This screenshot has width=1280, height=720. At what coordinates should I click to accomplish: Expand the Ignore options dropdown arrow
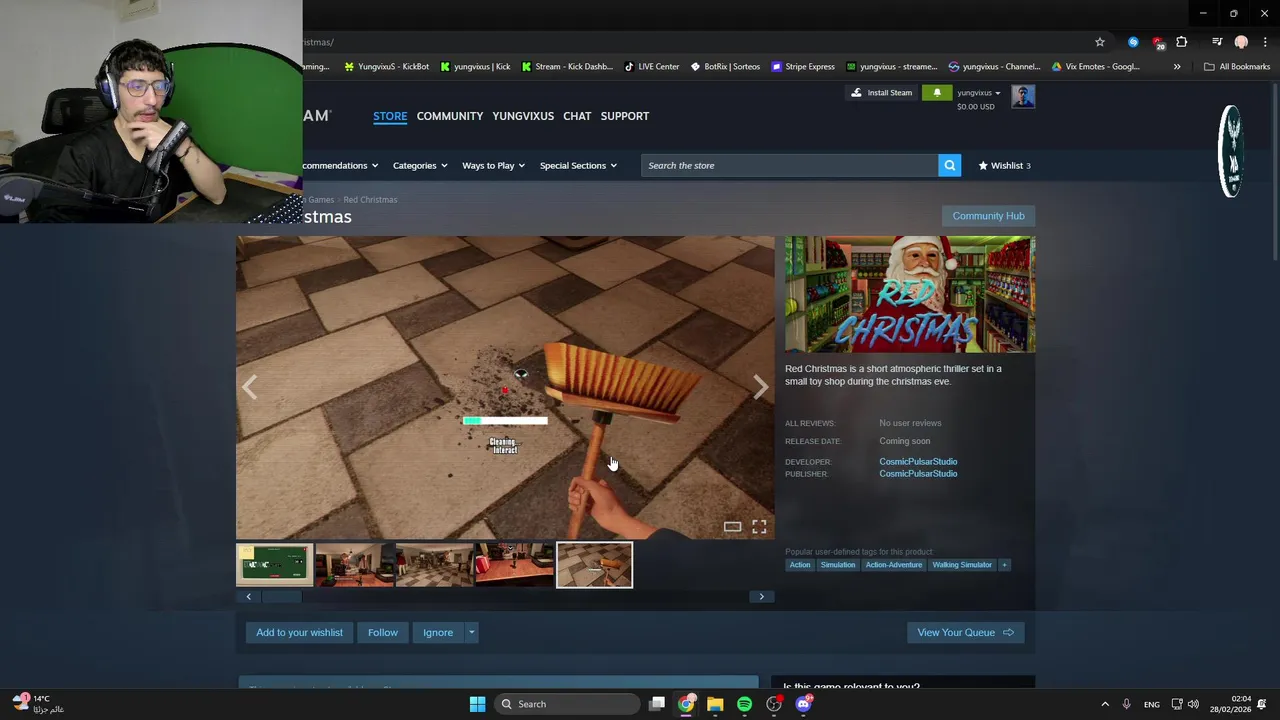click(x=471, y=633)
